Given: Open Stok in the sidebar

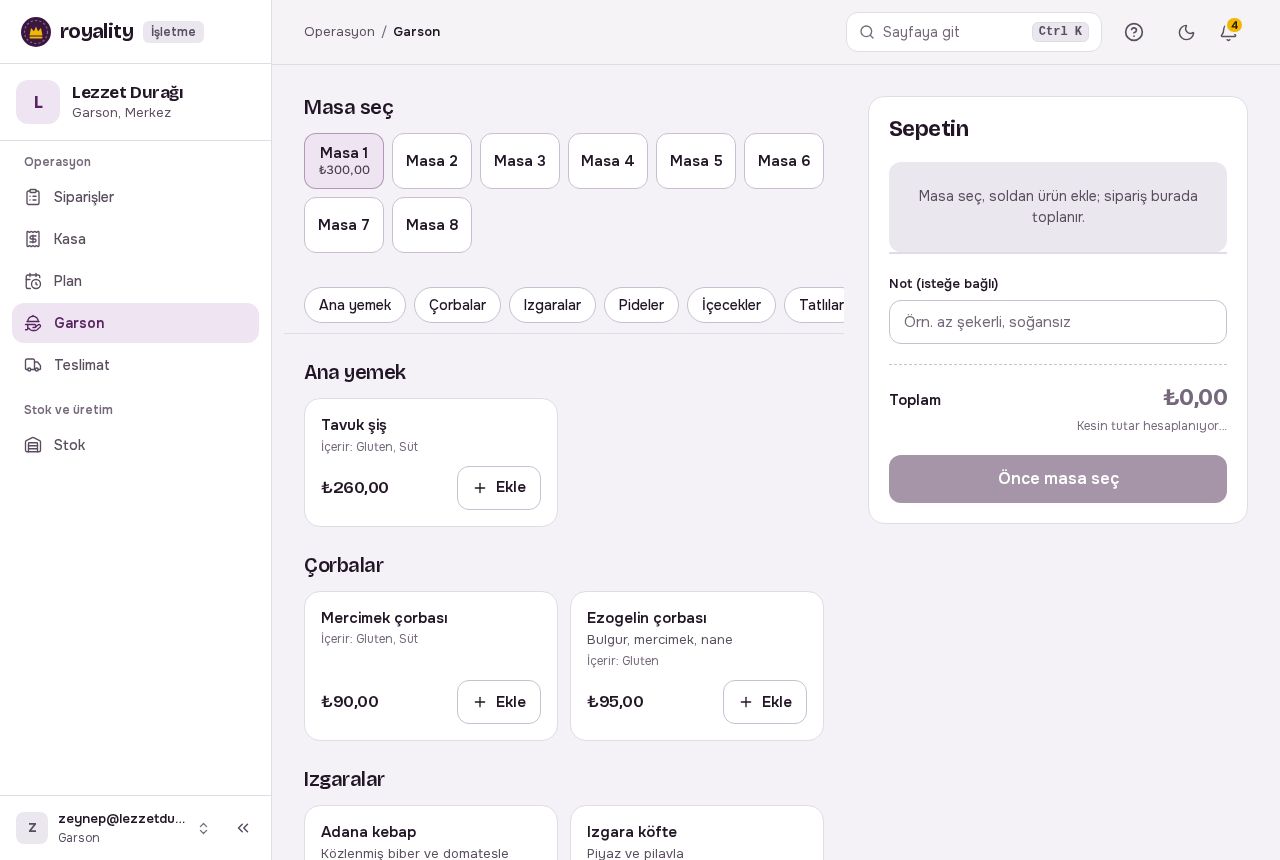Looking at the screenshot, I should pos(135,445).
